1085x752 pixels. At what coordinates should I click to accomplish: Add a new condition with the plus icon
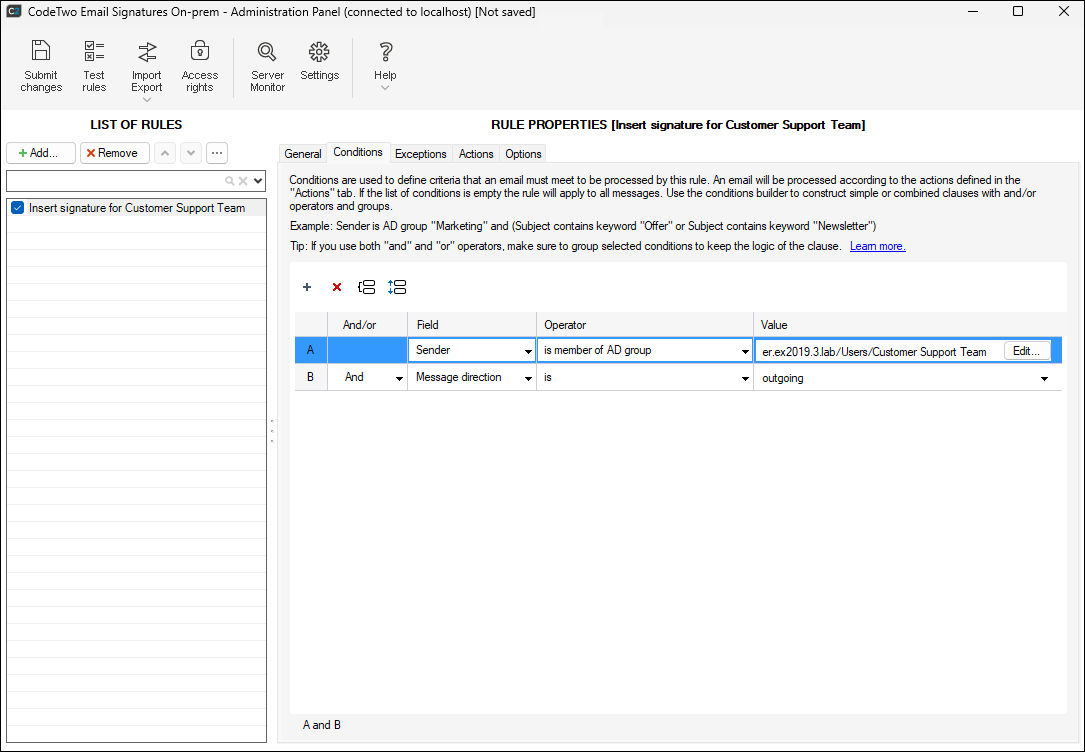(307, 287)
